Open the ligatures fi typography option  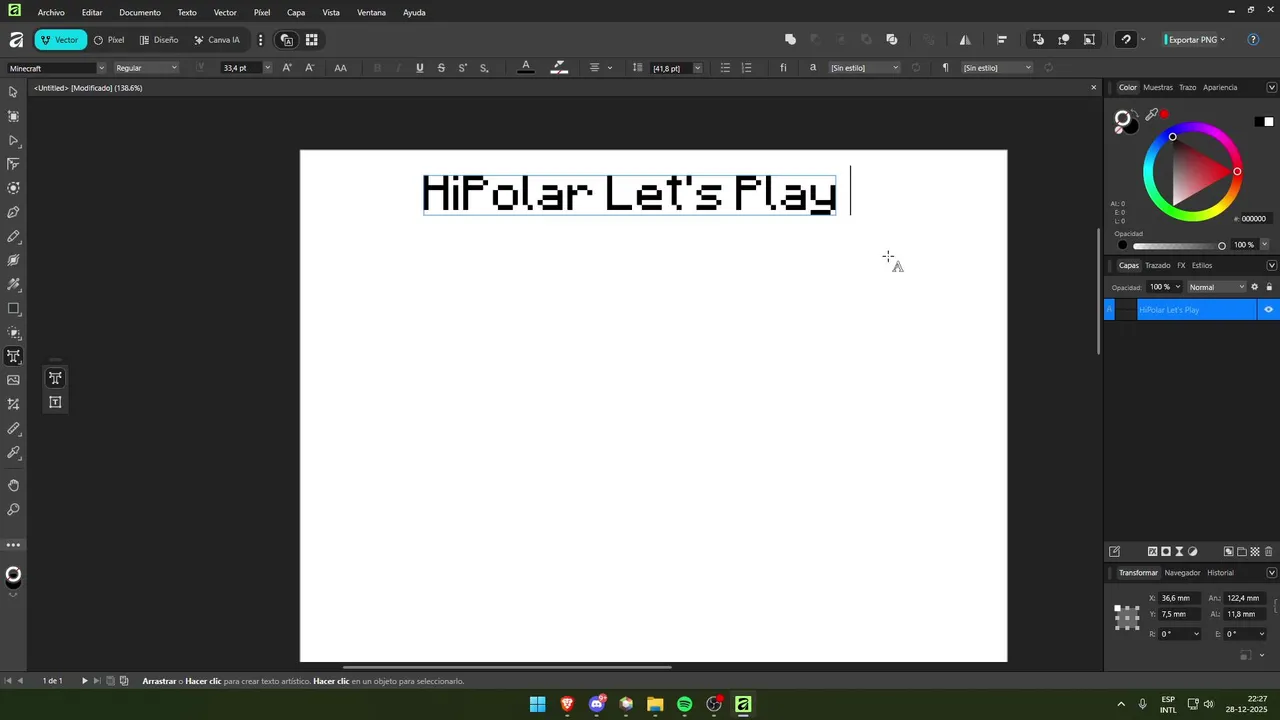(x=783, y=68)
